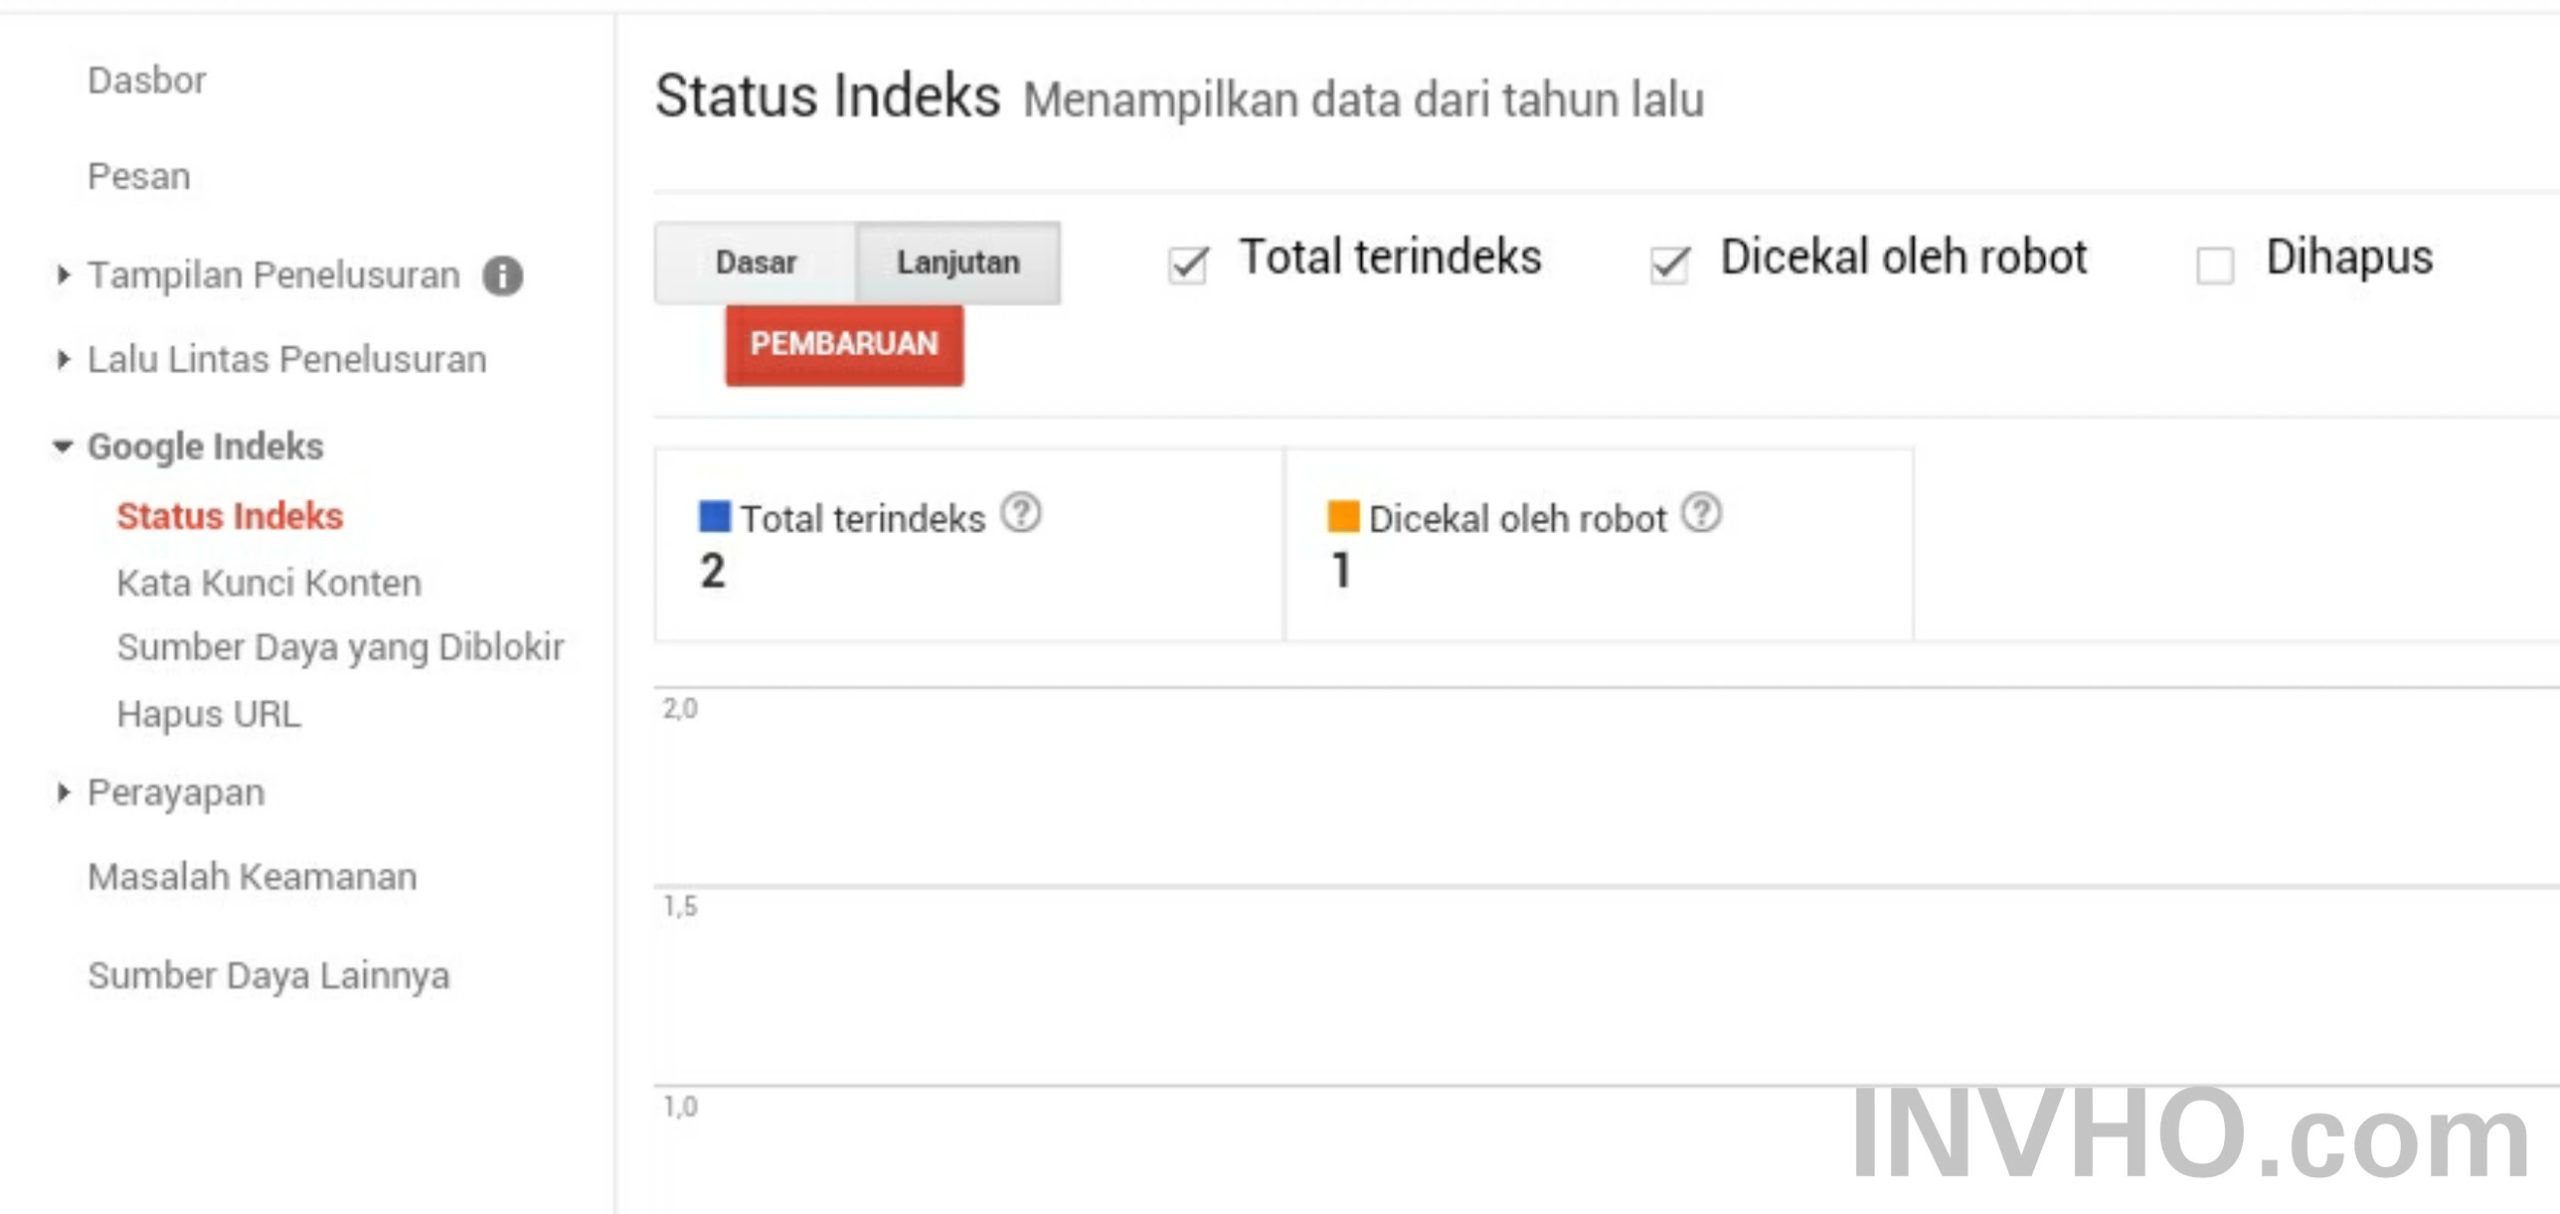Expand the Tampilan Penelusuran section arrow
Viewport: 2560px width, 1214px height.
(x=63, y=275)
